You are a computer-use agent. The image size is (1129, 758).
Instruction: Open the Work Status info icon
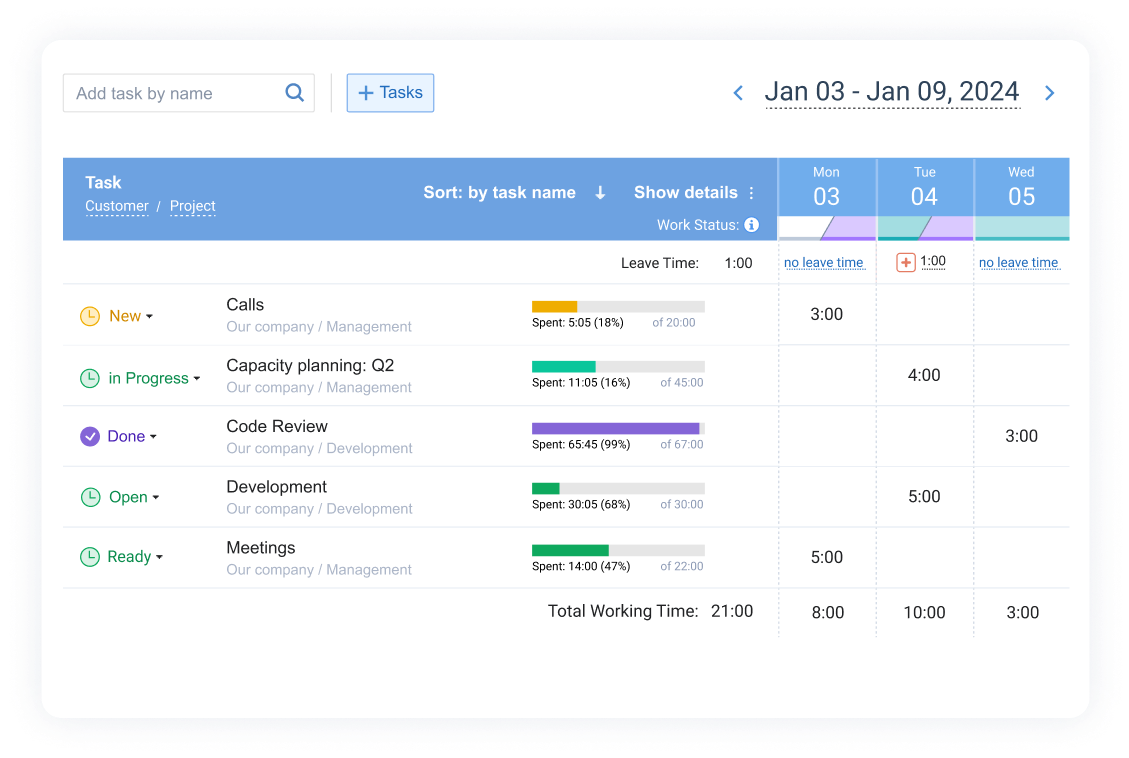pos(751,225)
